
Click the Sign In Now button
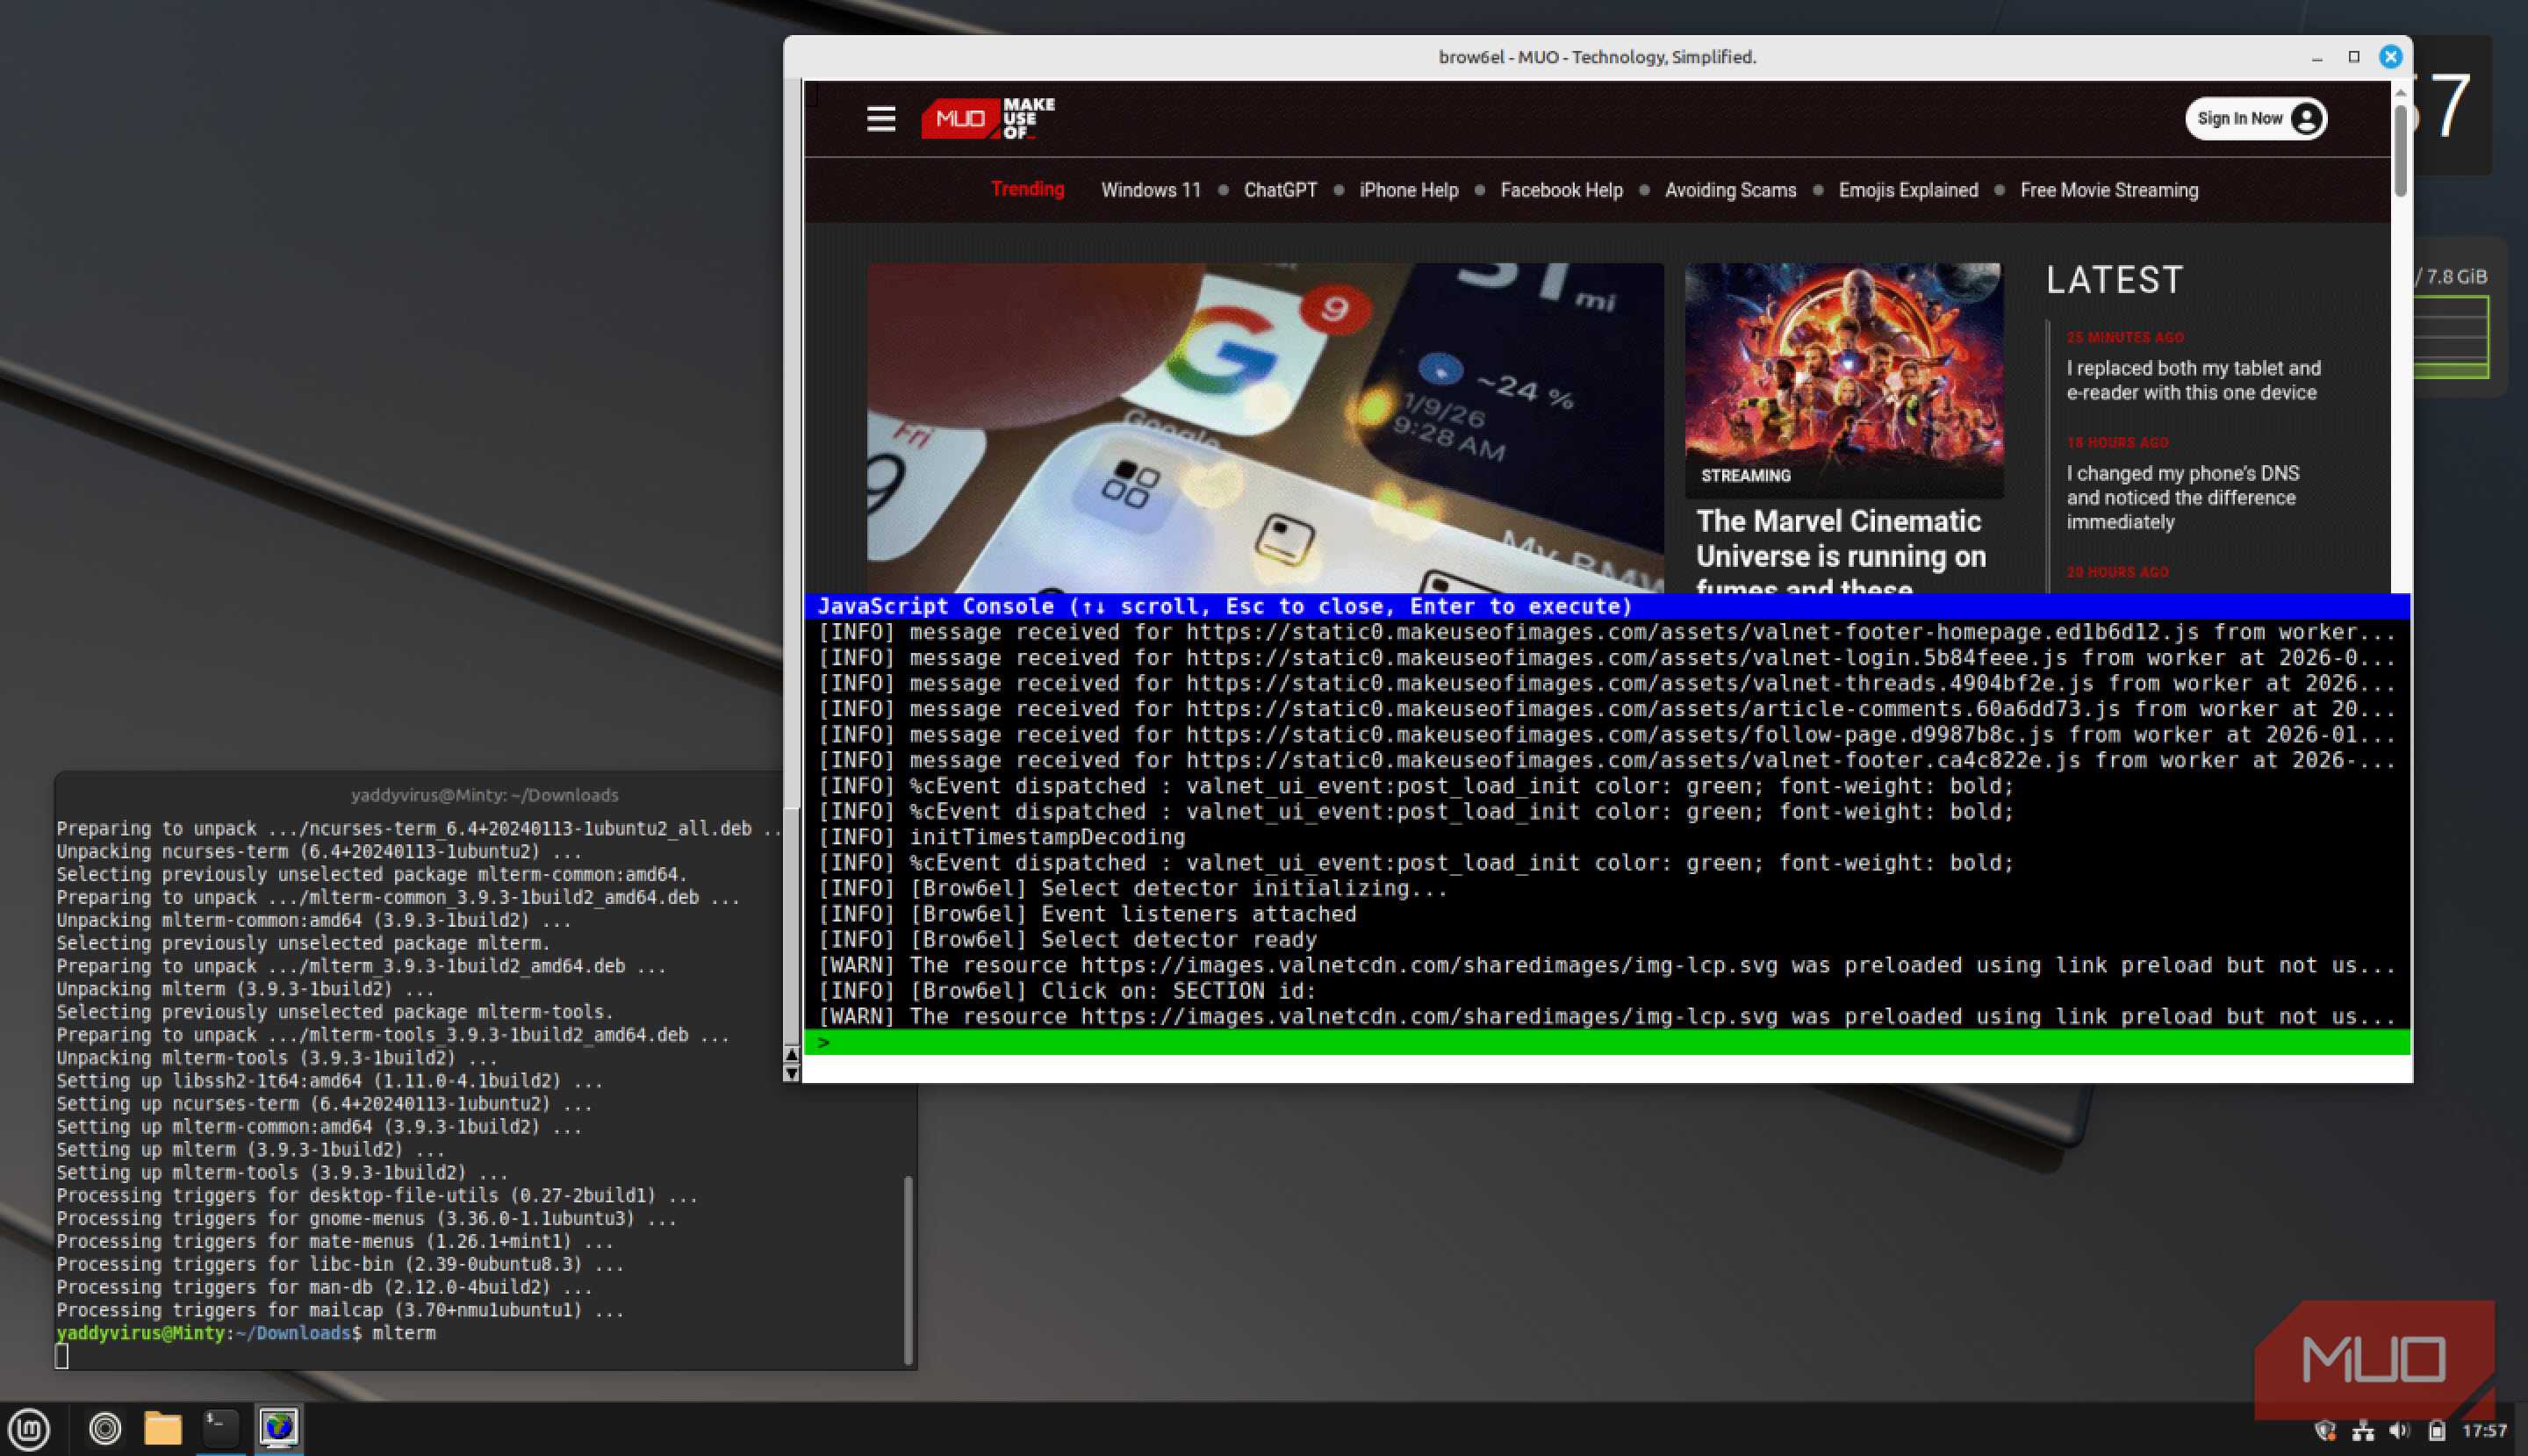pos(2256,118)
